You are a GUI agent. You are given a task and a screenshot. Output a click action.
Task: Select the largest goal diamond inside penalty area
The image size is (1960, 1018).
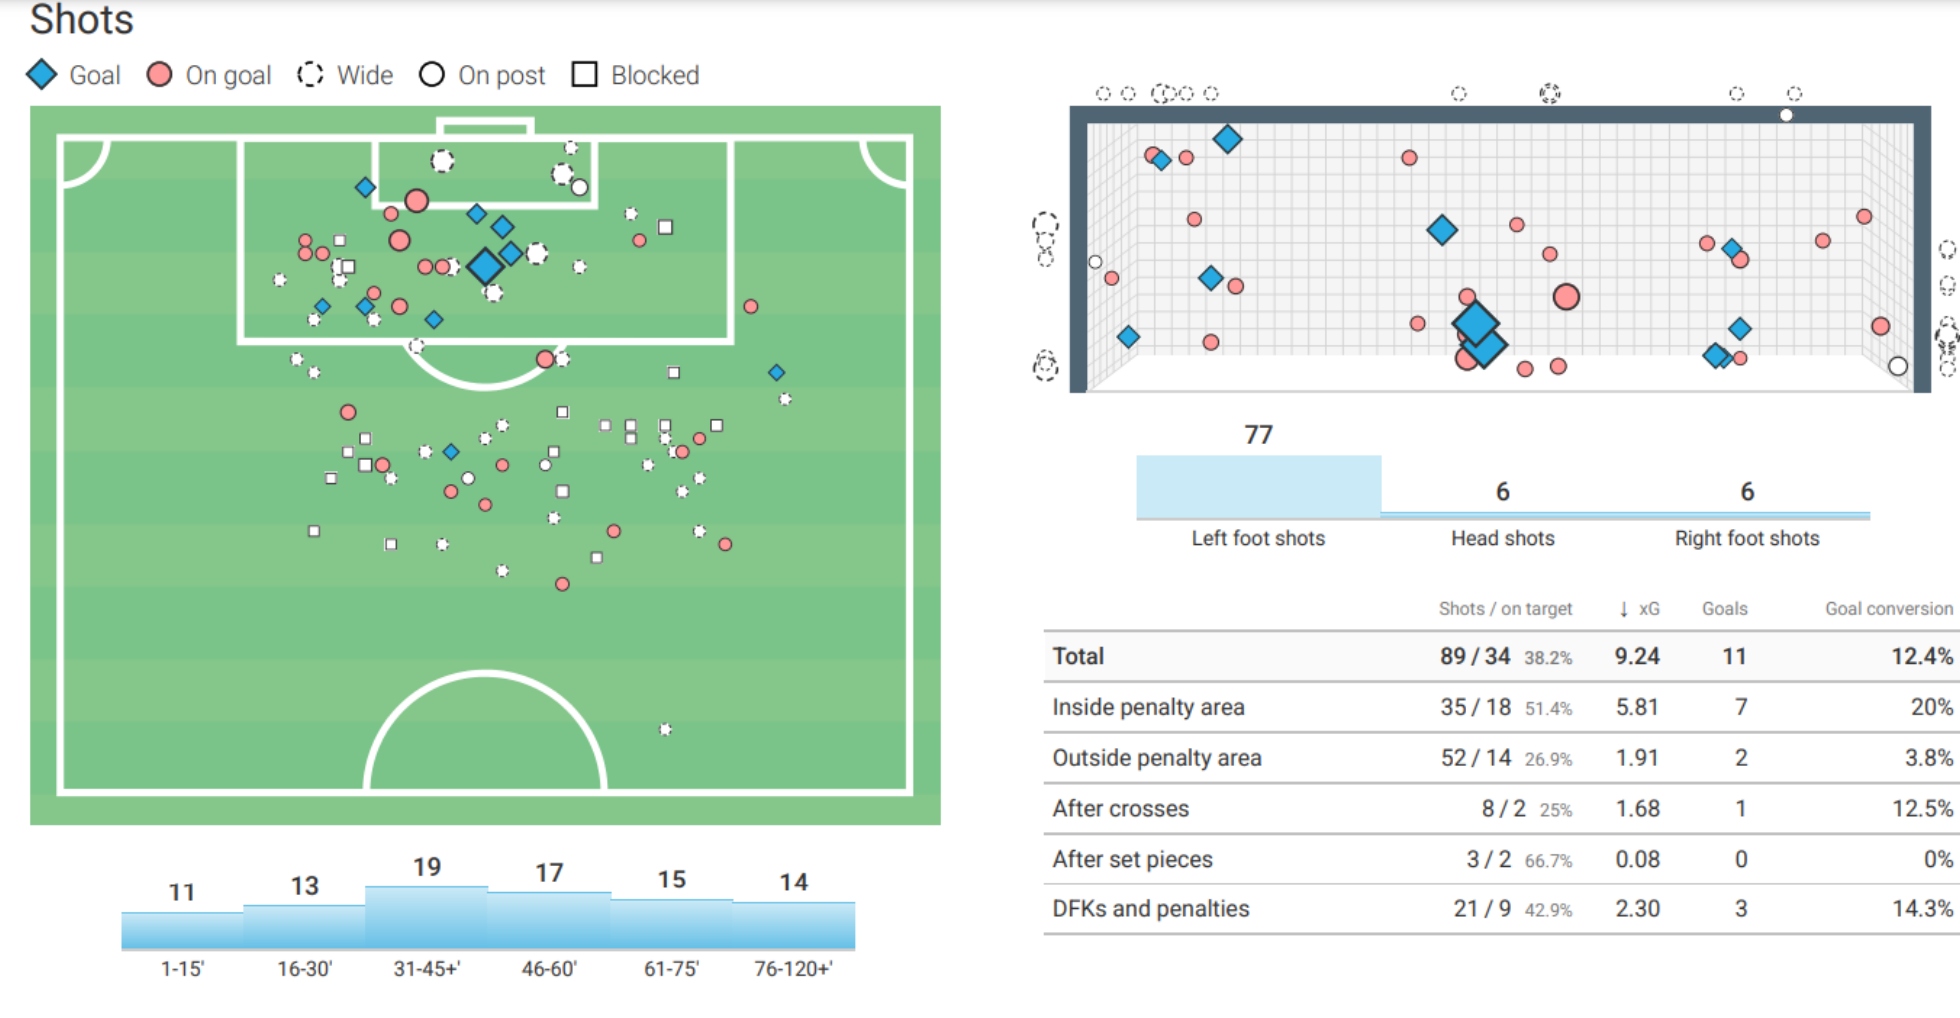tap(485, 266)
